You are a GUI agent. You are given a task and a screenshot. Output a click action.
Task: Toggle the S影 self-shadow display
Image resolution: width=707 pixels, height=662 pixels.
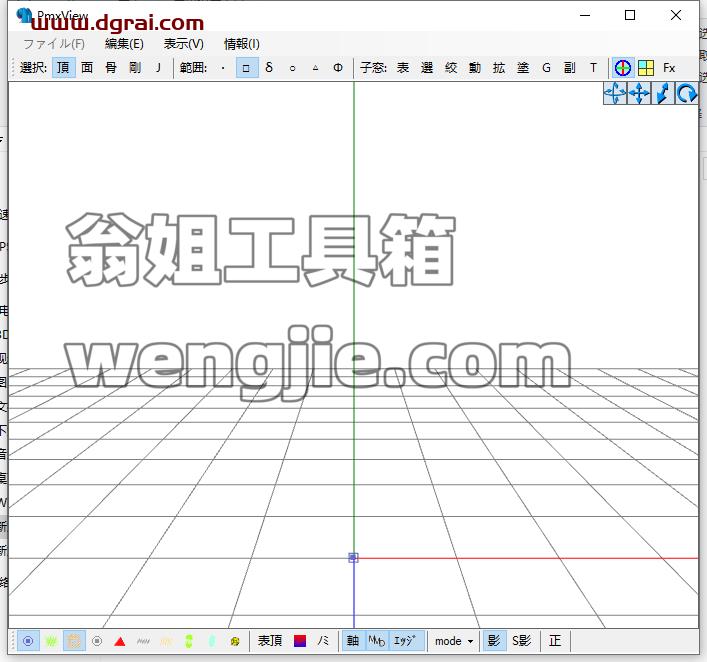522,641
